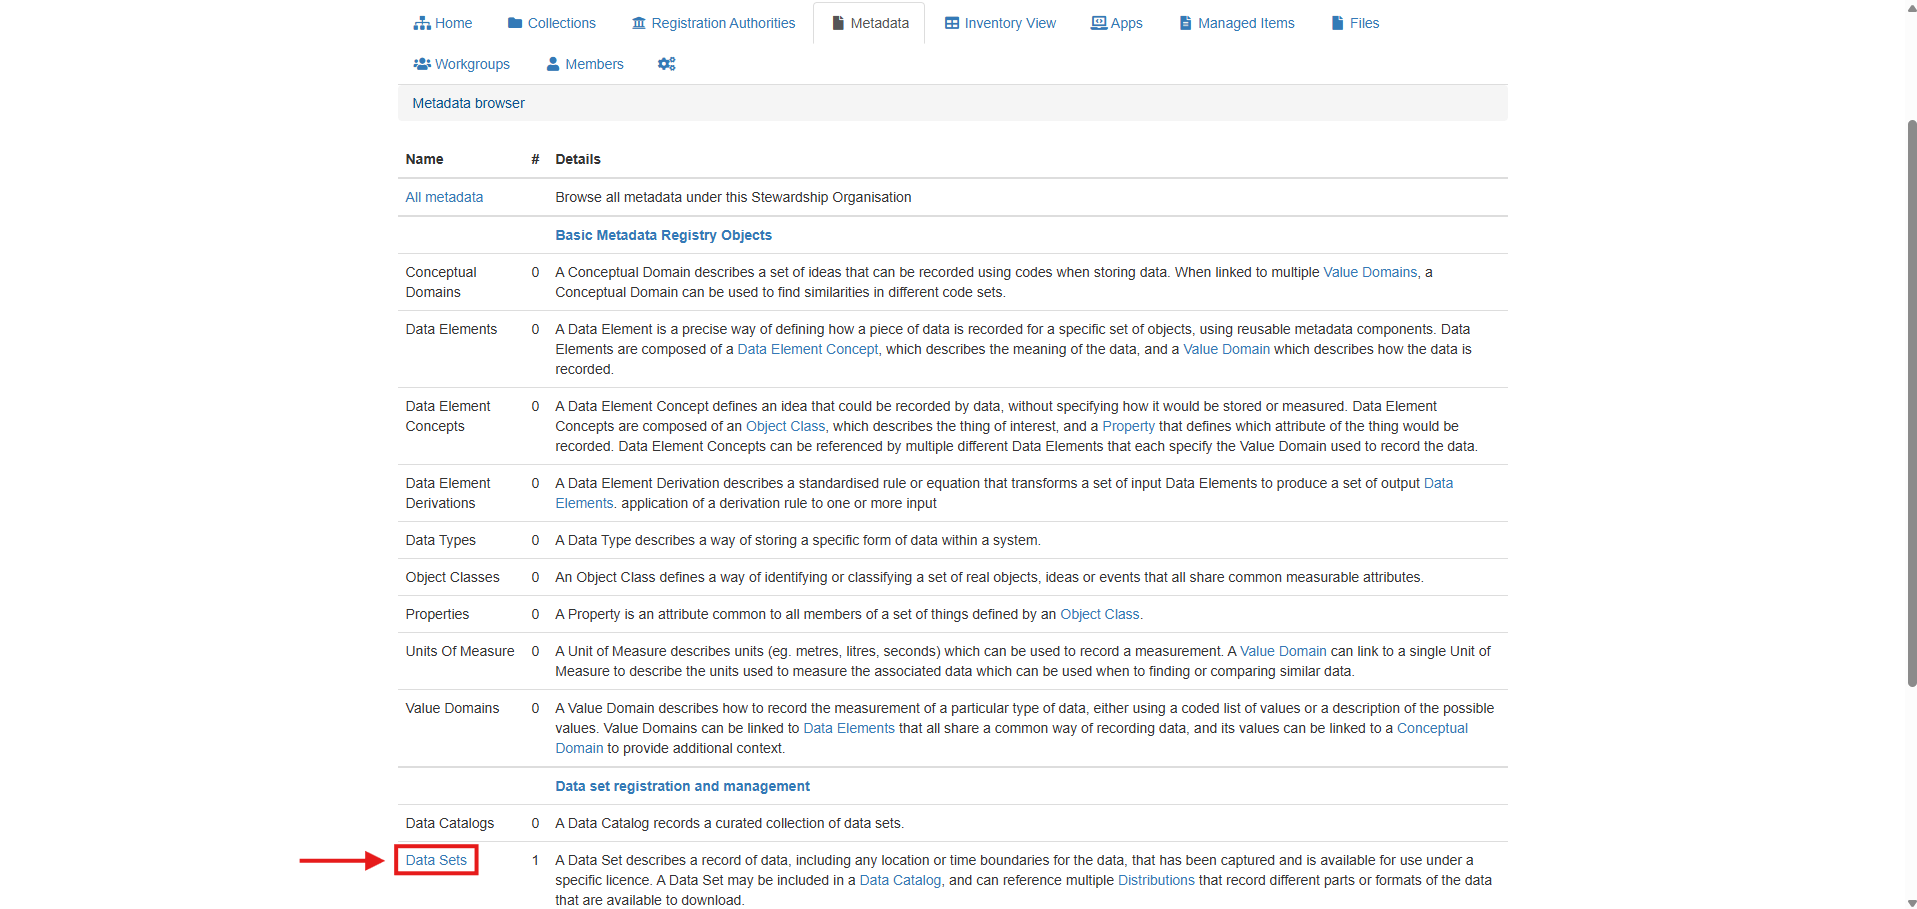Viewport: 1917px width, 909px height.
Task: Open the All metadata link
Action: [x=444, y=197]
